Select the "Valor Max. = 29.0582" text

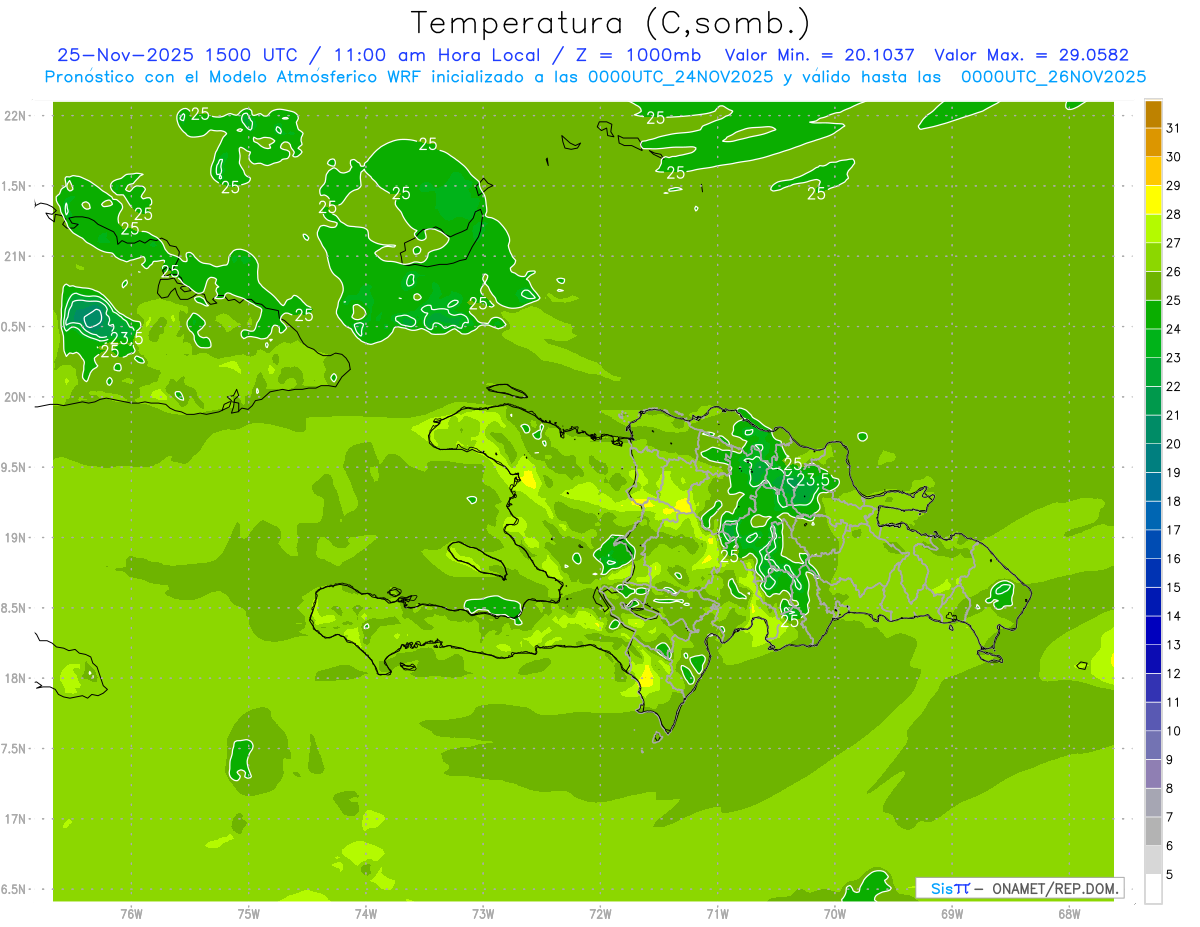coord(1031,55)
